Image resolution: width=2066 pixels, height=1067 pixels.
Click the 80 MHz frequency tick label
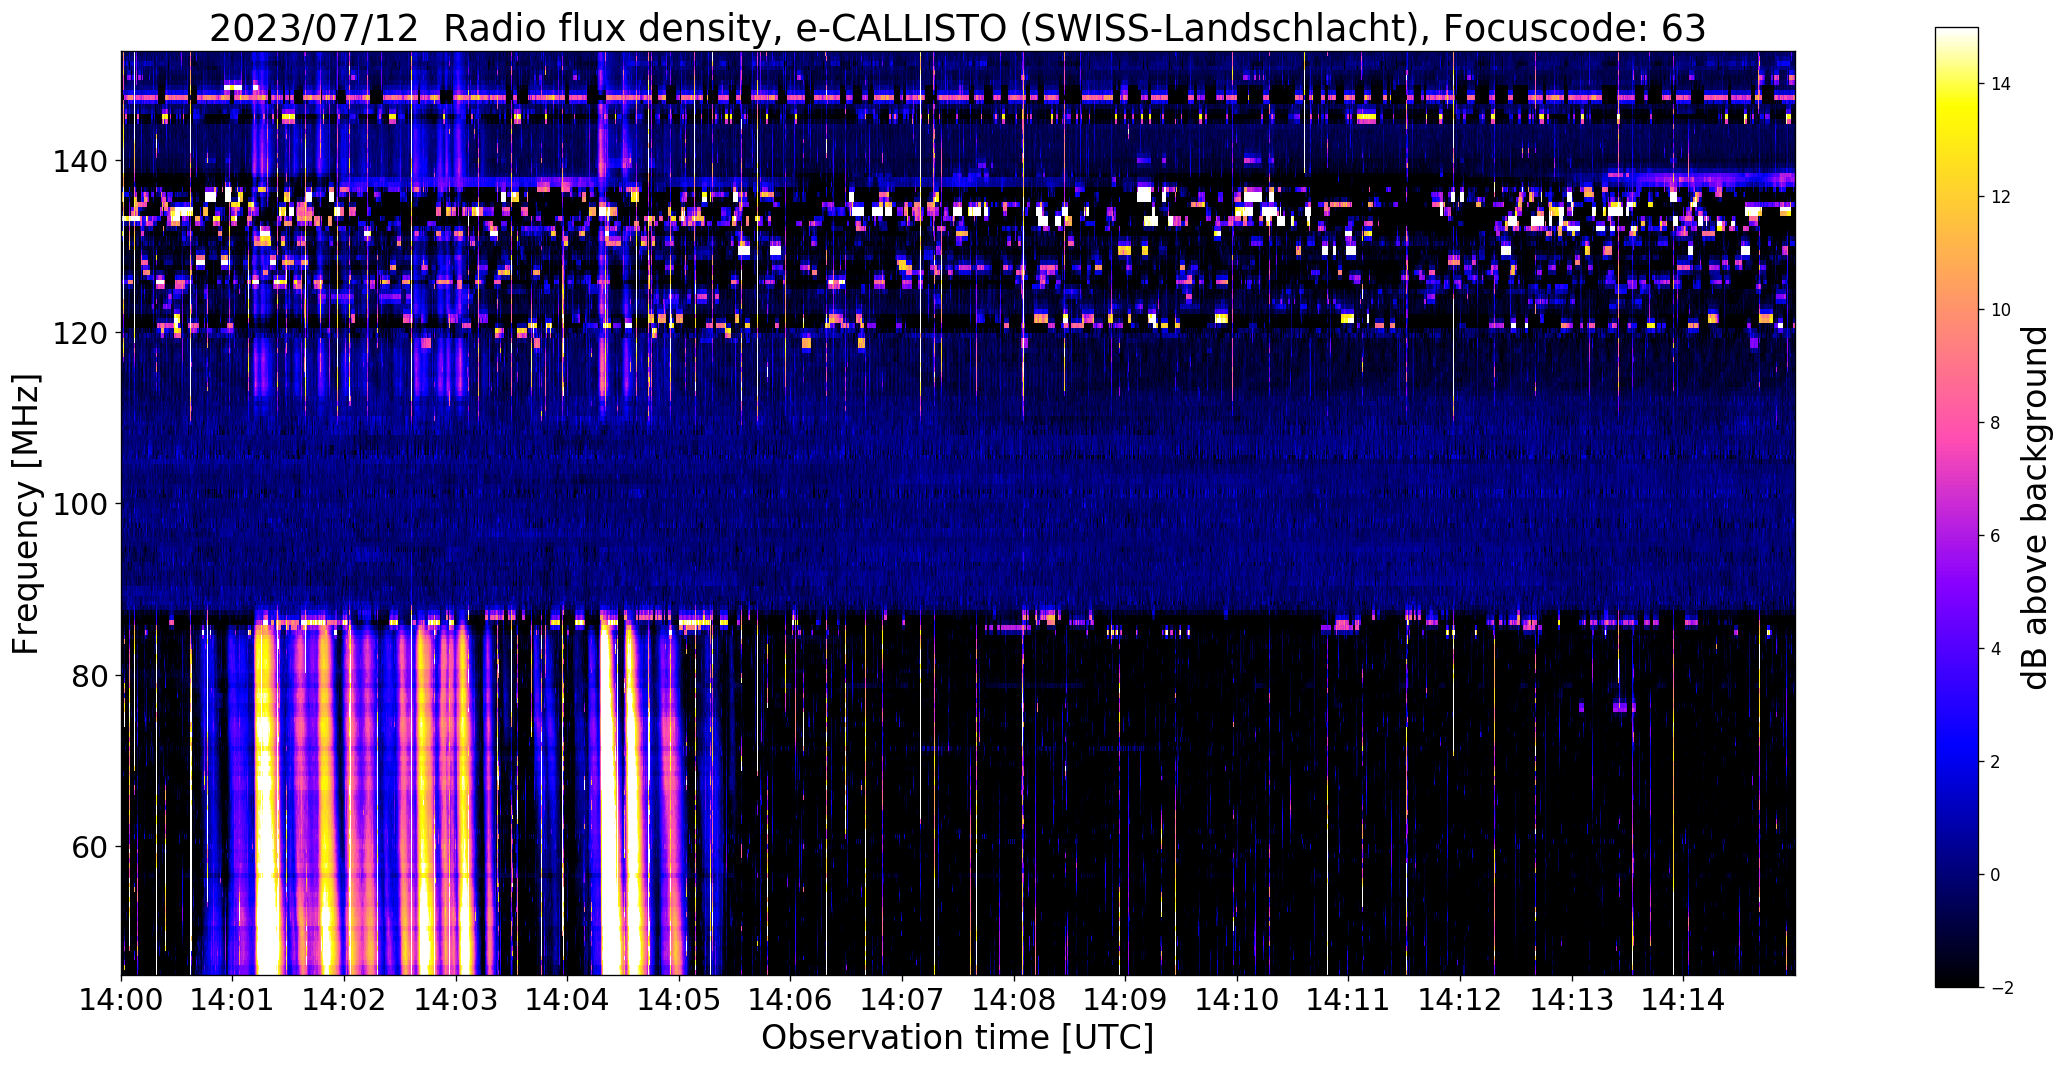[x=89, y=676]
